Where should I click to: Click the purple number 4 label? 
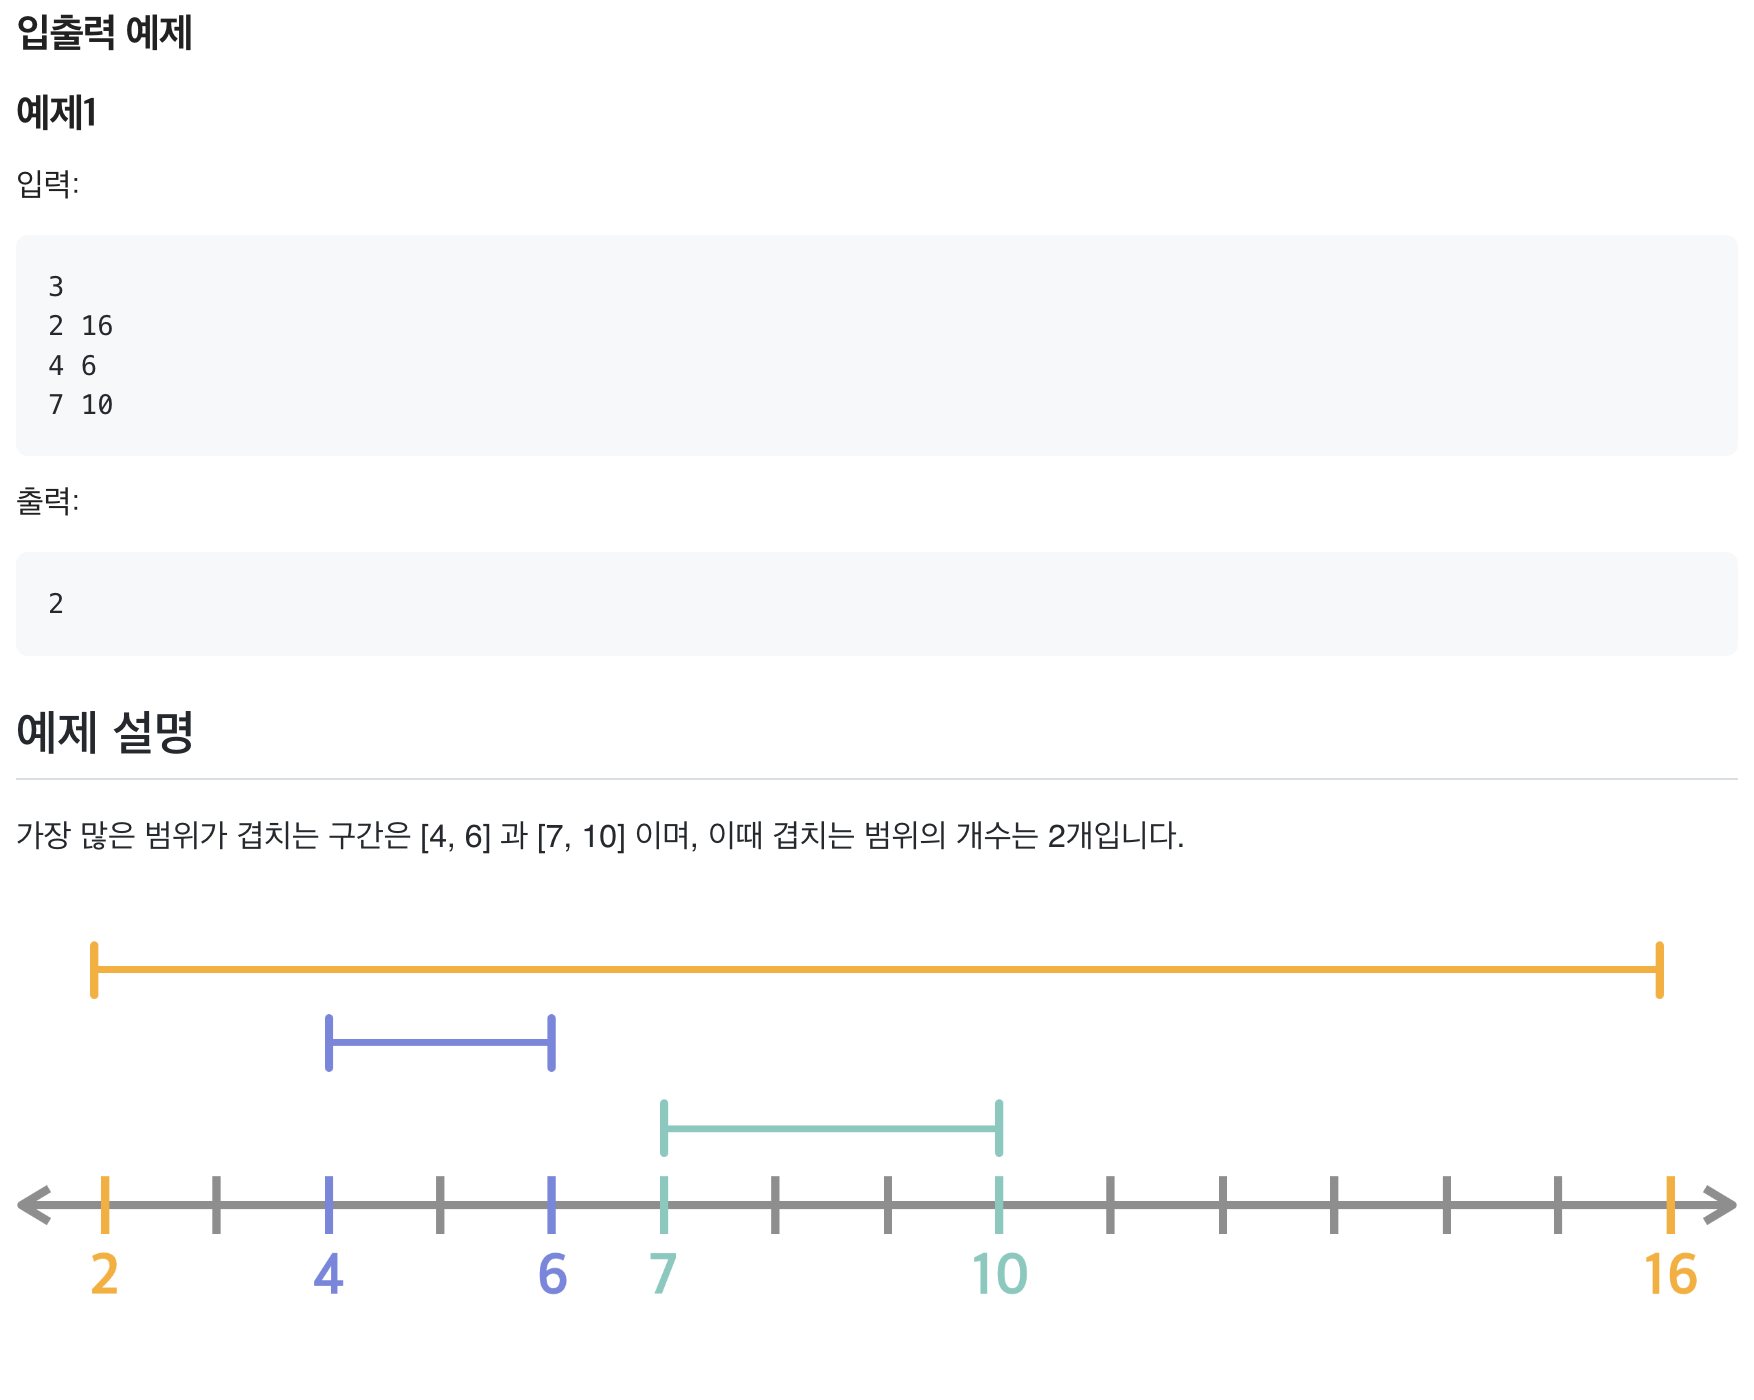(328, 1275)
